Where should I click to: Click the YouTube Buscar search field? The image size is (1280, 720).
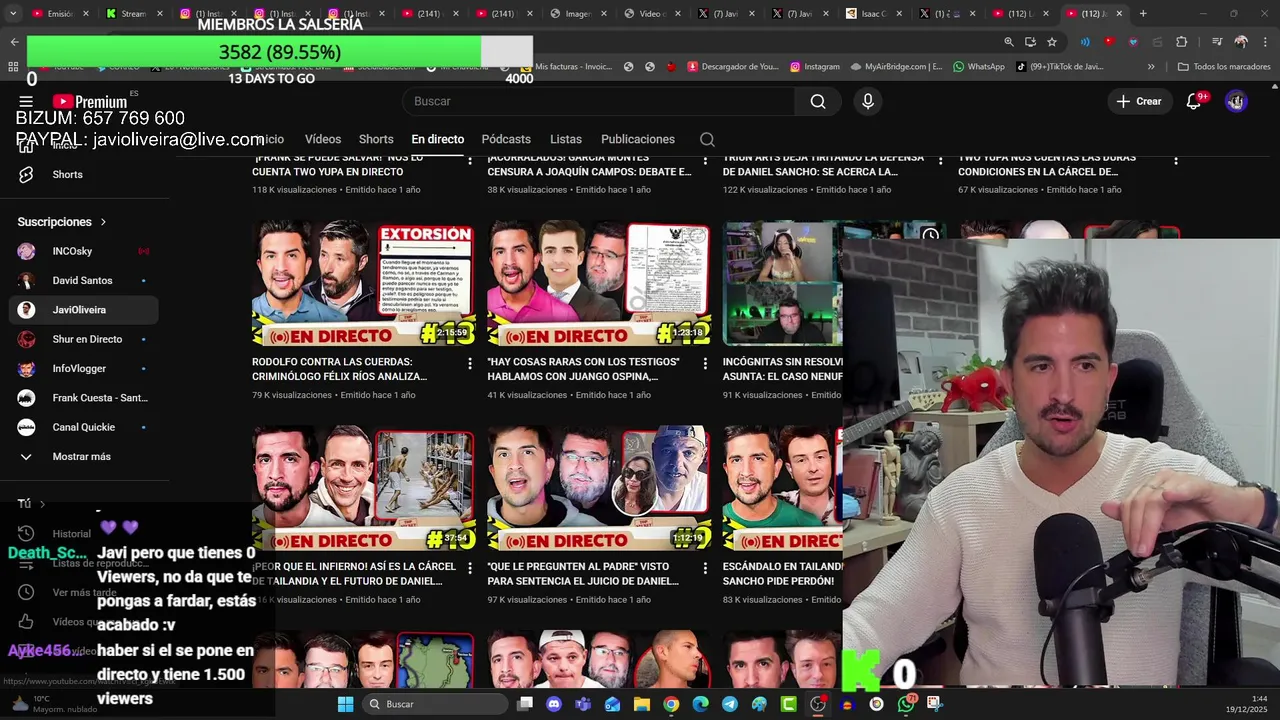[600, 101]
